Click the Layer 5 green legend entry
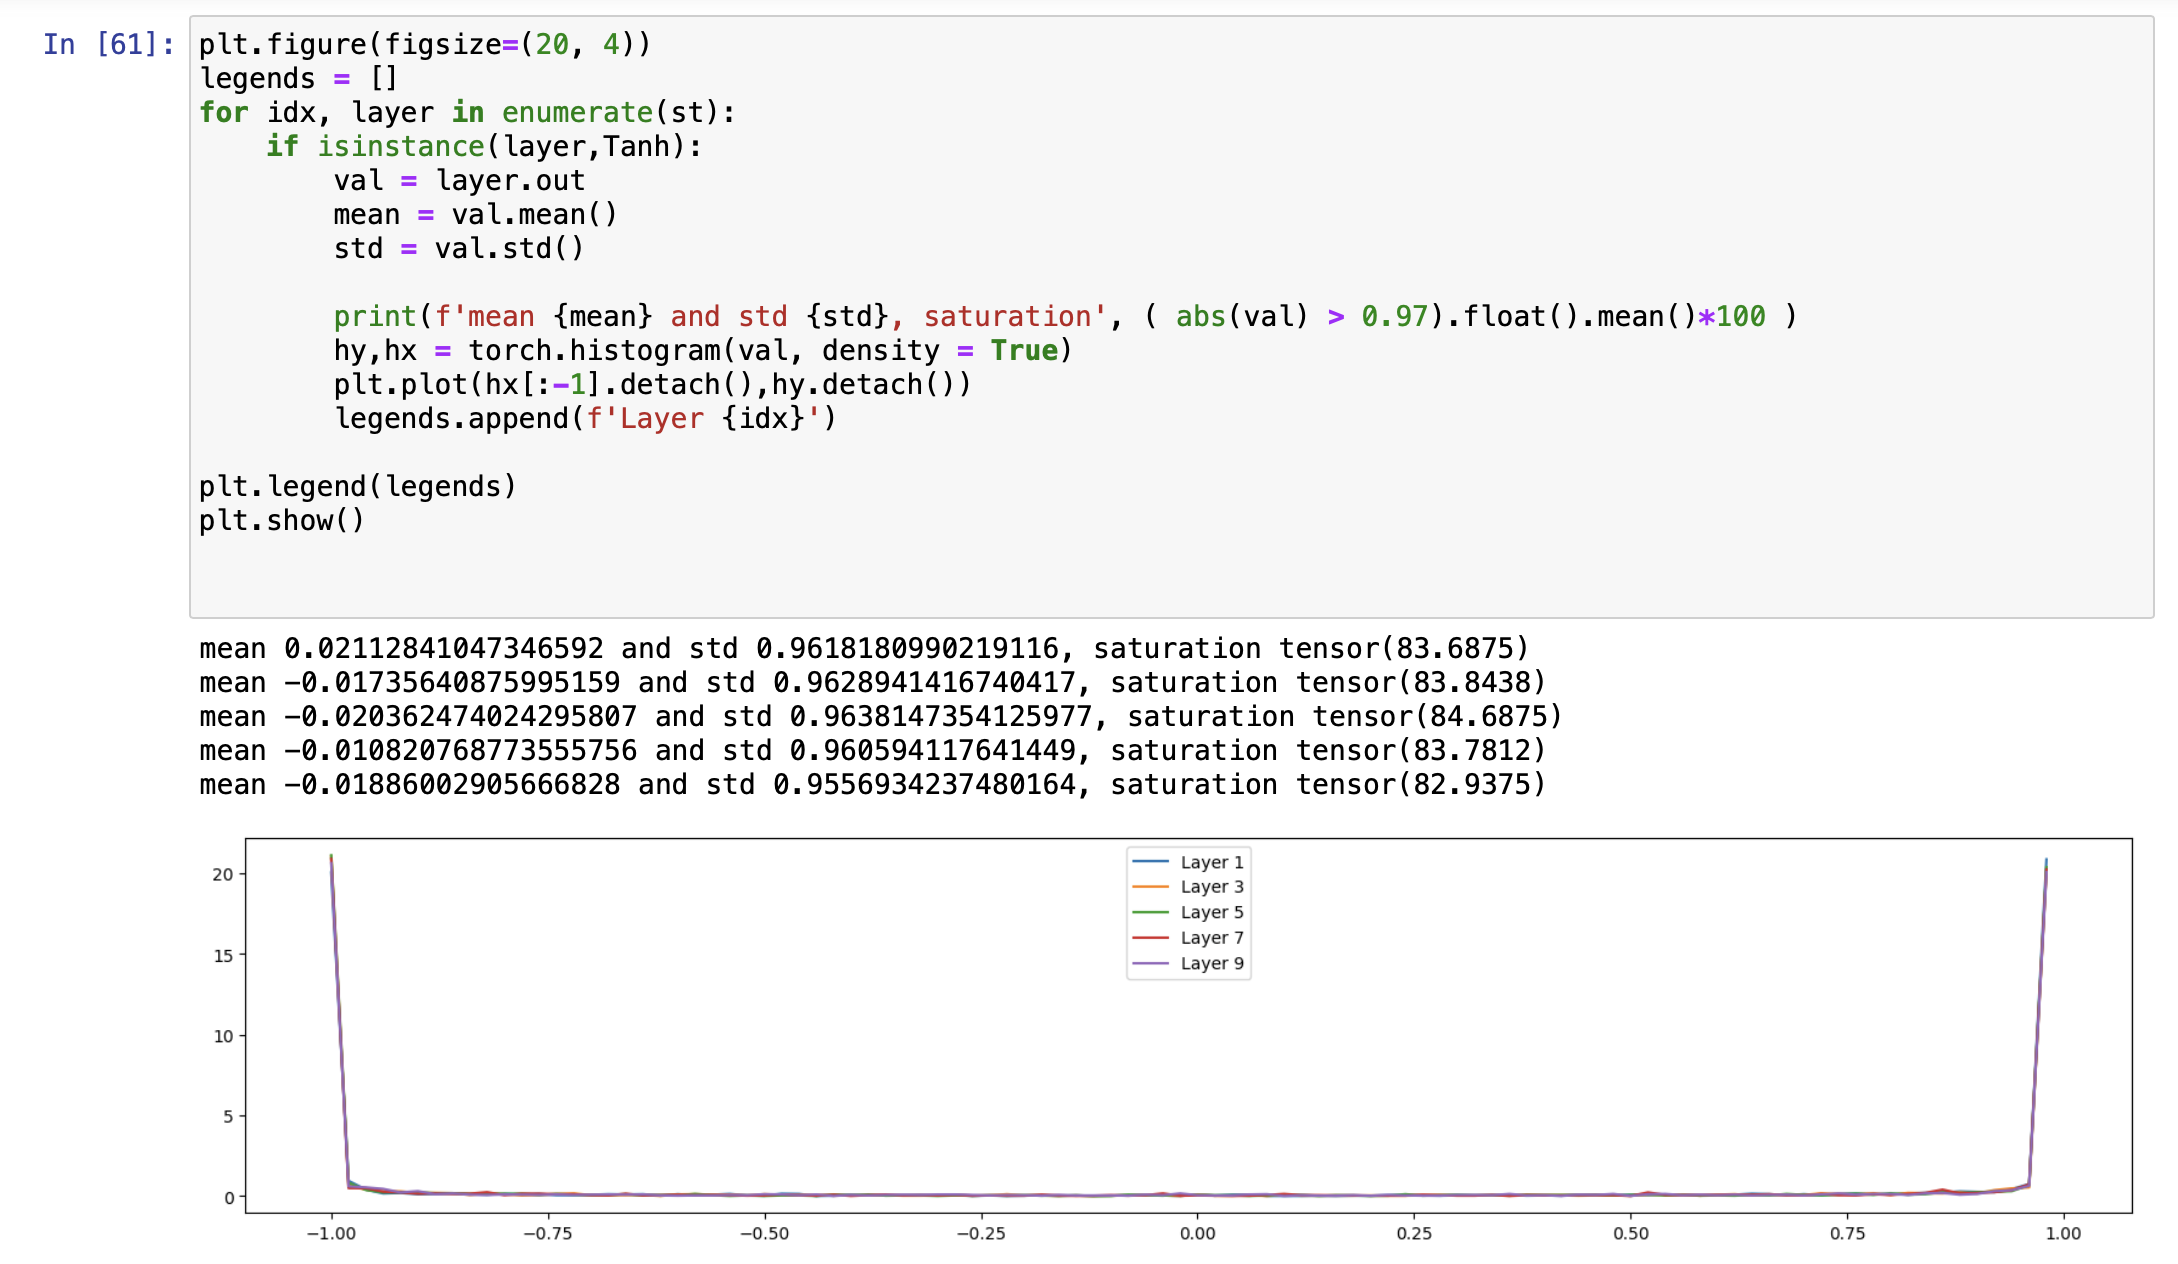 [x=1211, y=912]
